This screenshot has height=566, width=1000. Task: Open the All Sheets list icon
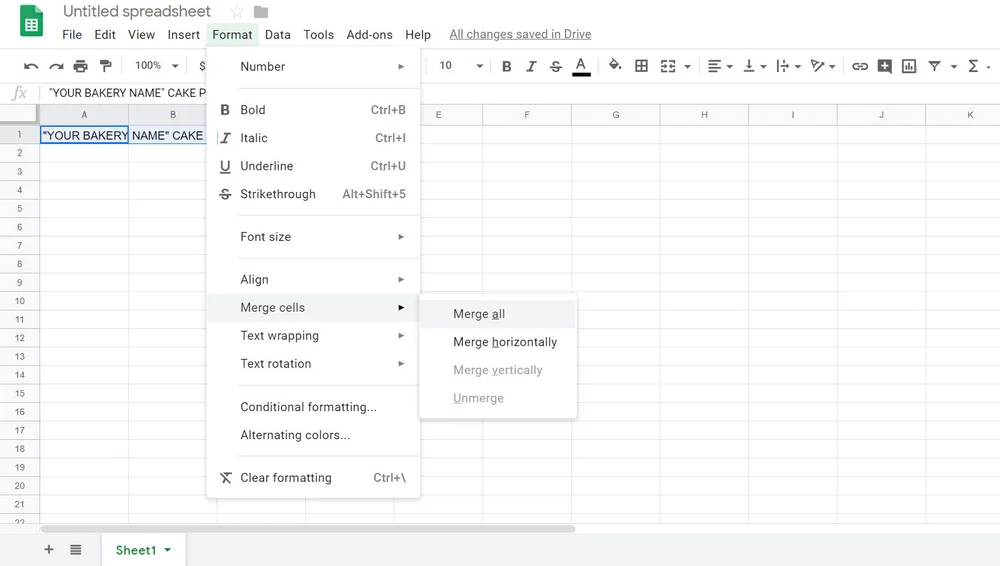pos(75,549)
